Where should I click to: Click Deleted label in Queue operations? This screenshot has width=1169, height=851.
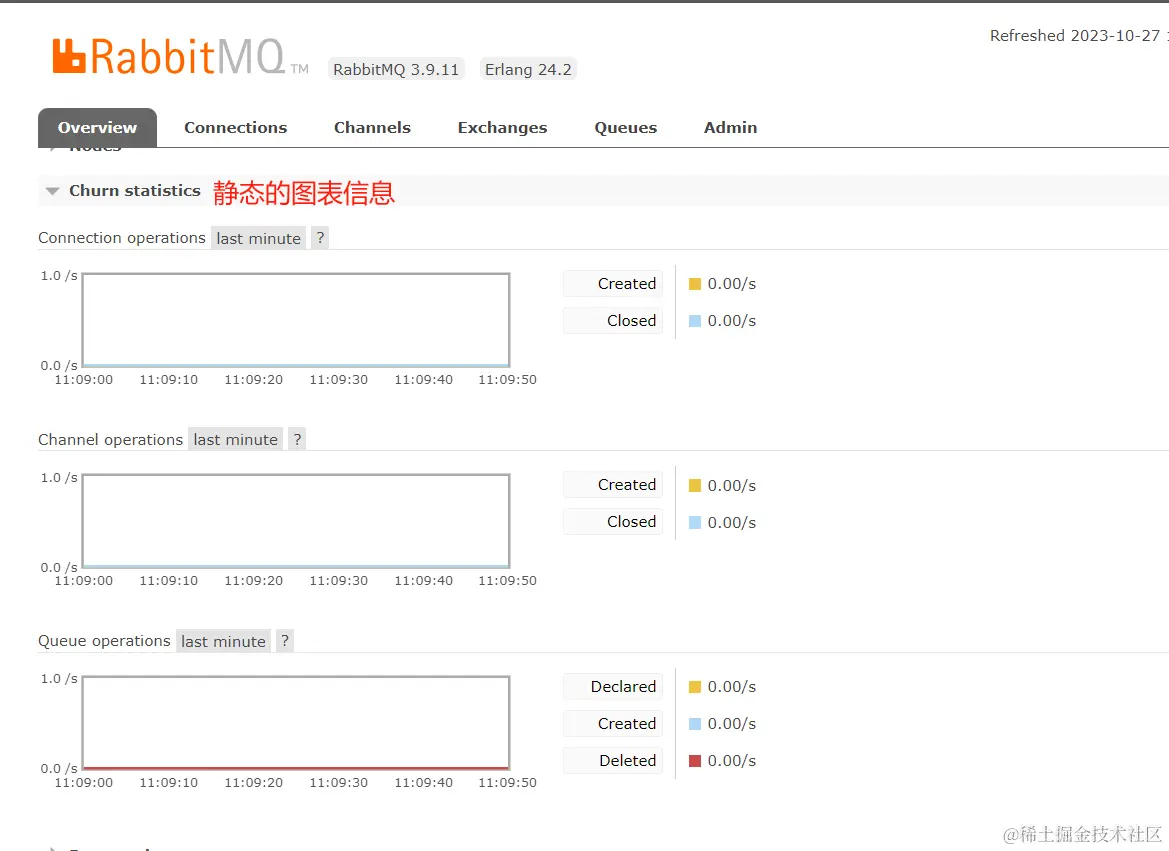point(613,761)
